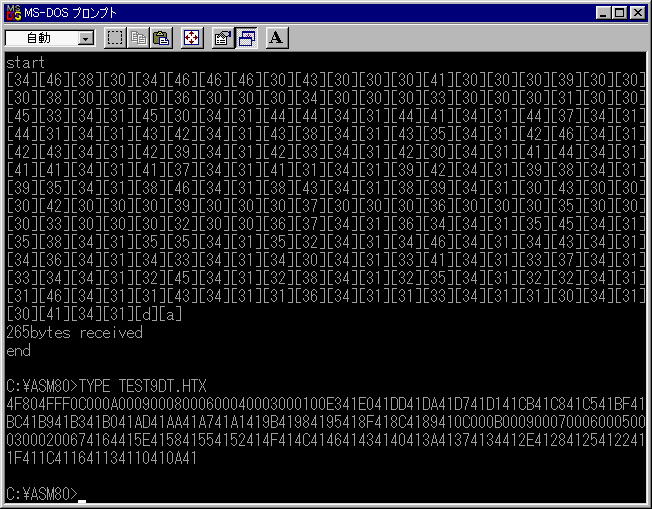Open the Font settings 'A' button
Viewport: 652px width, 509px height.
tap(277, 38)
